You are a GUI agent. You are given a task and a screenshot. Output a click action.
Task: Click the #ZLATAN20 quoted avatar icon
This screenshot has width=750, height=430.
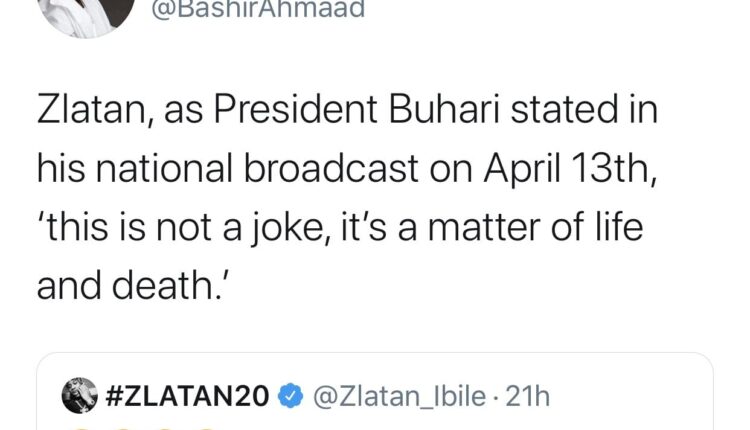77,396
